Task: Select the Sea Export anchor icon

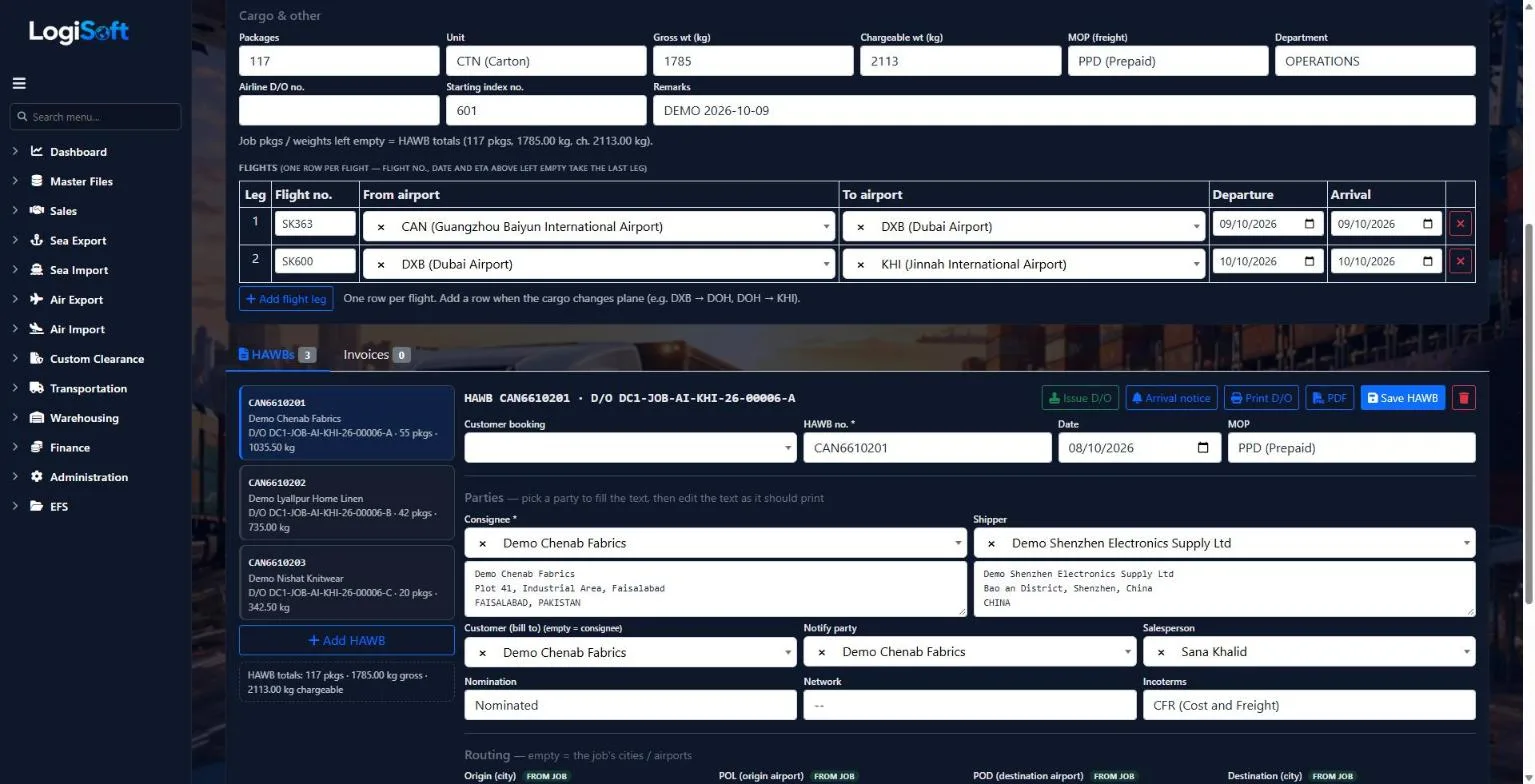Action: pos(37,241)
